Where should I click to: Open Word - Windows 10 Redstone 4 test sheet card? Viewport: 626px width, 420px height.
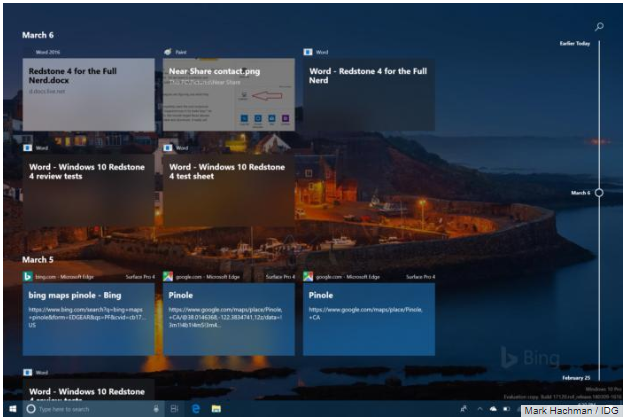[x=229, y=191]
